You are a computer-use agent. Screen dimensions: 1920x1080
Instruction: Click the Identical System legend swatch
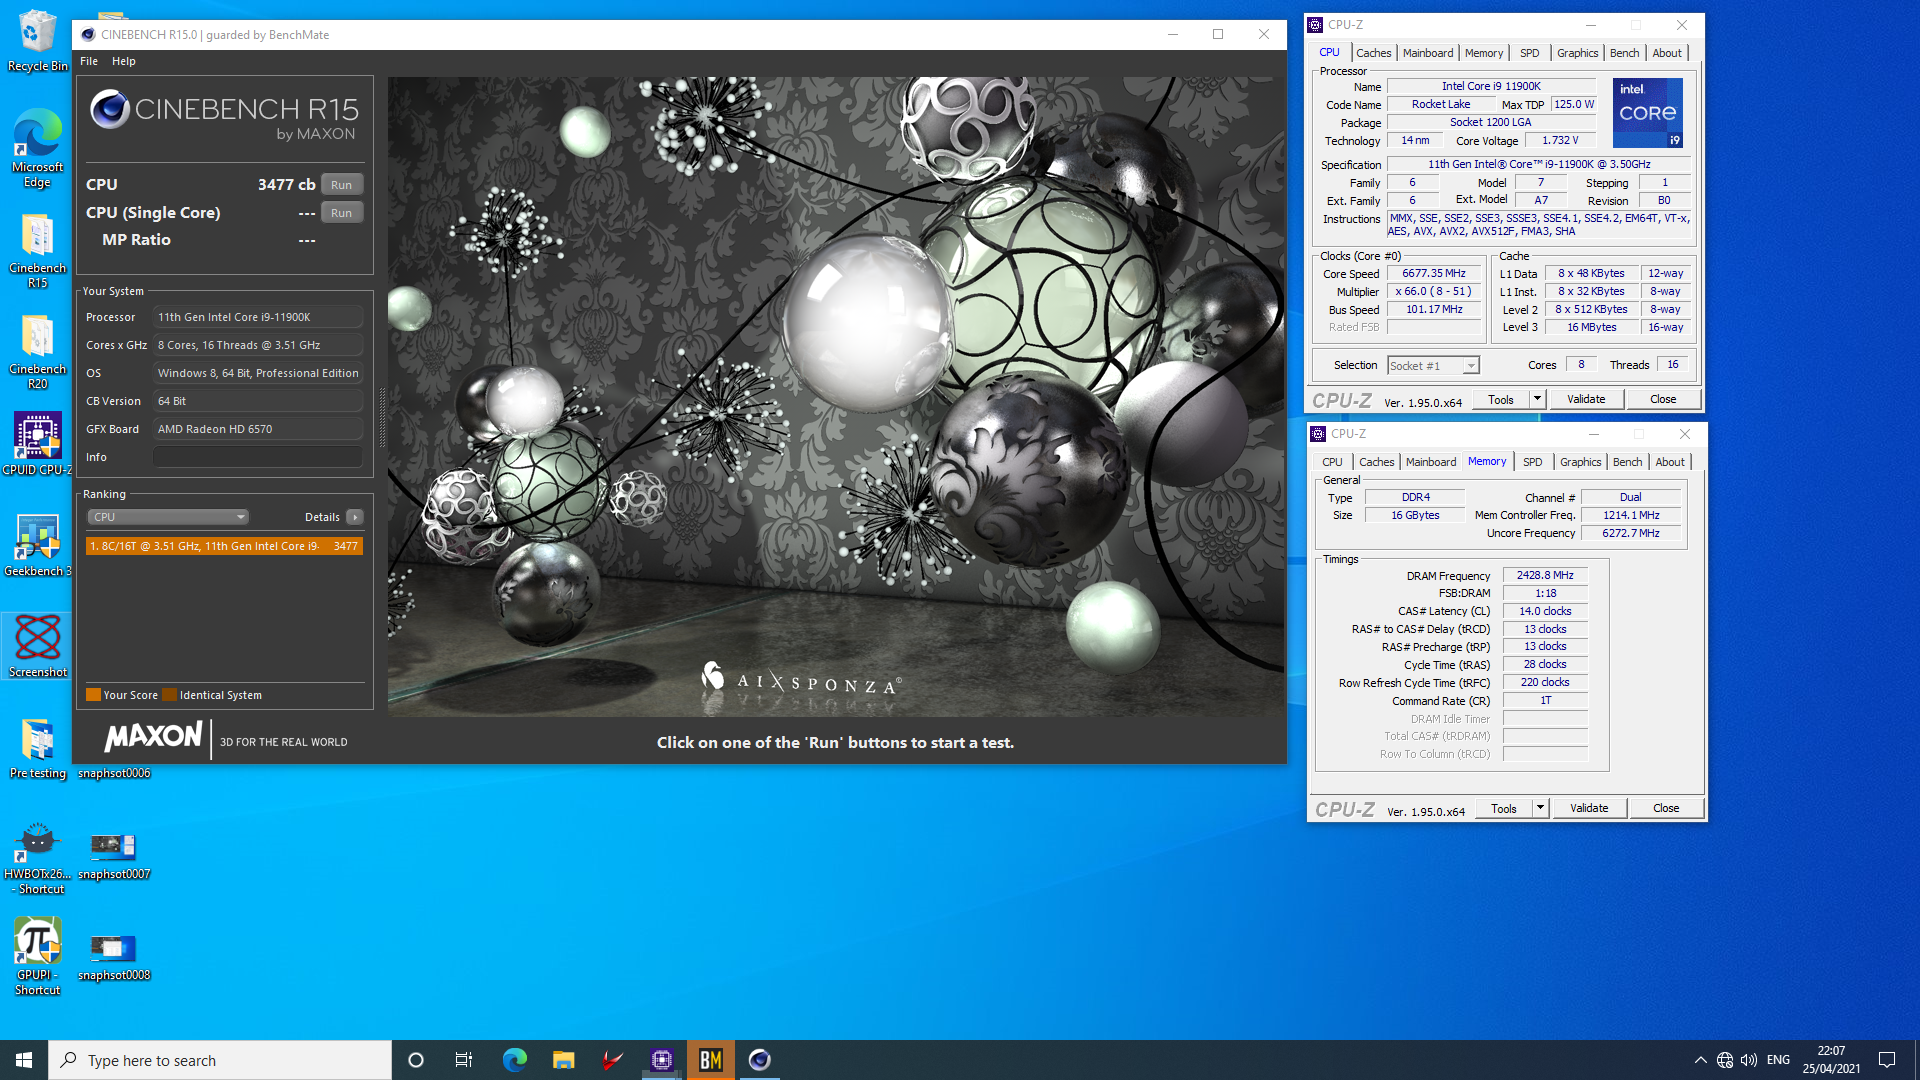click(x=169, y=695)
